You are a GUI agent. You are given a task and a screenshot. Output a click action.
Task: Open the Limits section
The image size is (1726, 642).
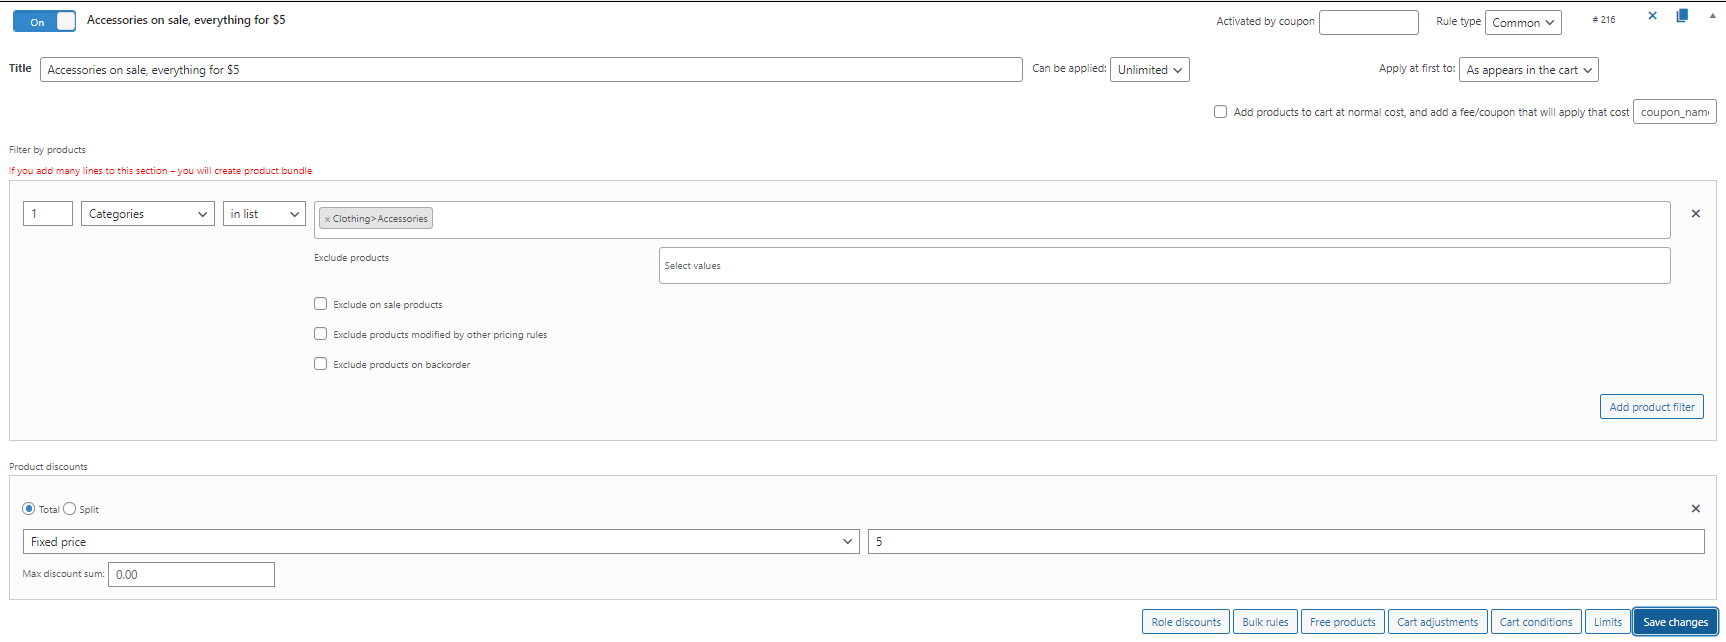point(1608,622)
